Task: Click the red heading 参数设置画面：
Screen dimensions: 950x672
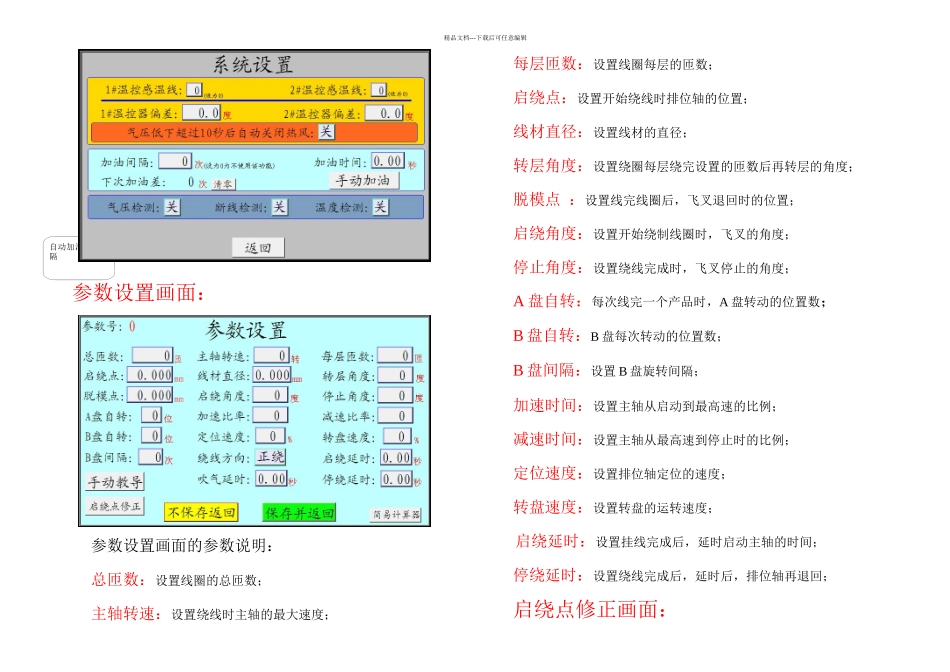Action: click(x=139, y=293)
